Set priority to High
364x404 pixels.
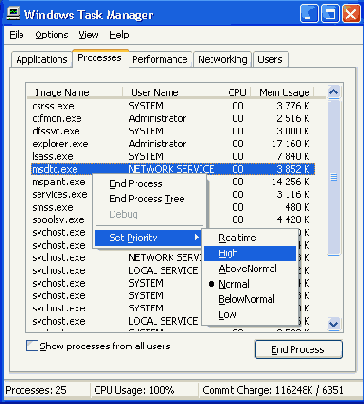pyautogui.click(x=250, y=253)
